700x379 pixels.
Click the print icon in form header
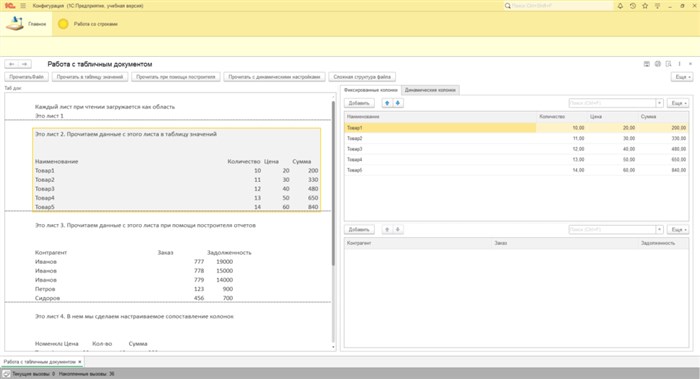658,64
